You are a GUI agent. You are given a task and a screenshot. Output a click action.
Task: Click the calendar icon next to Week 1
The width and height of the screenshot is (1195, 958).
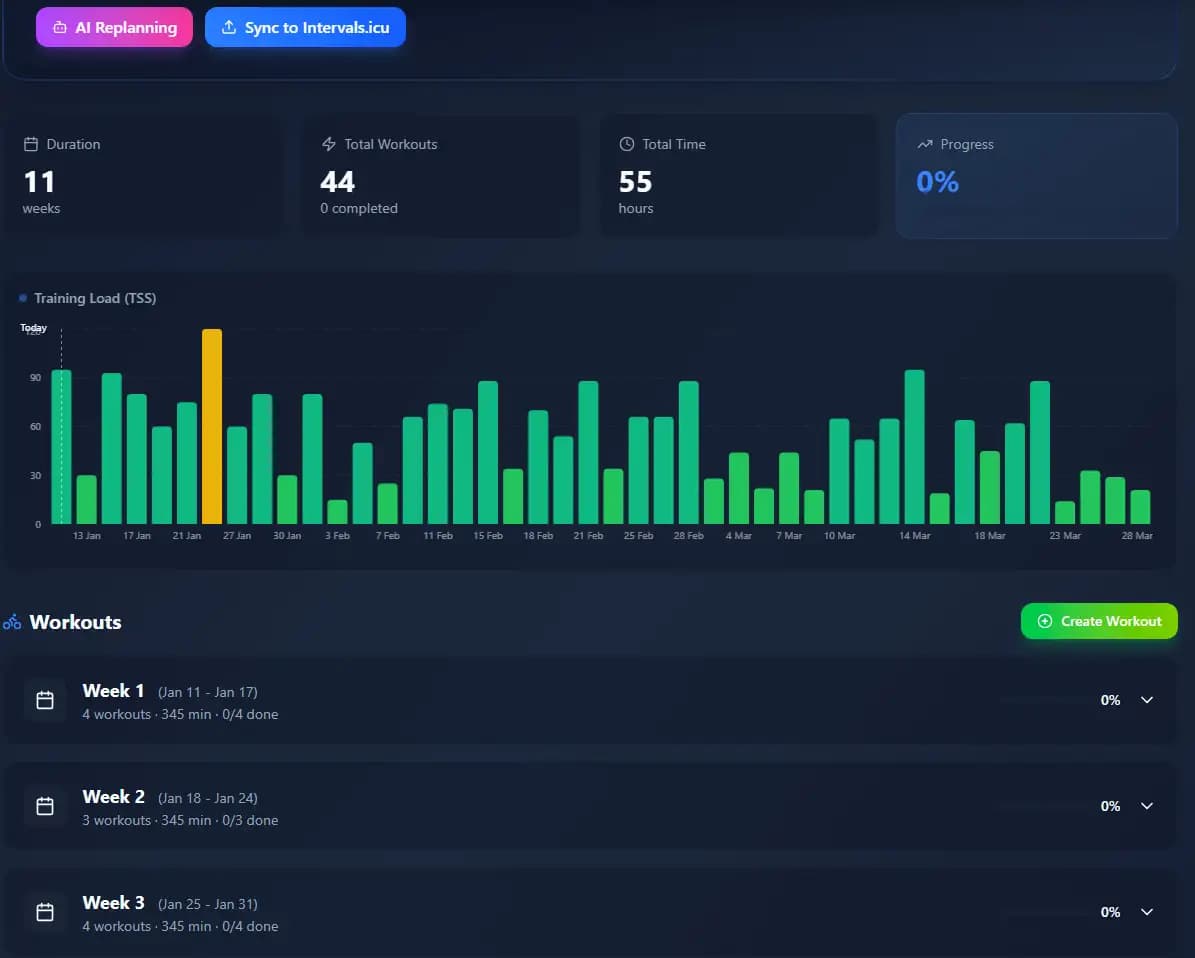pos(44,700)
